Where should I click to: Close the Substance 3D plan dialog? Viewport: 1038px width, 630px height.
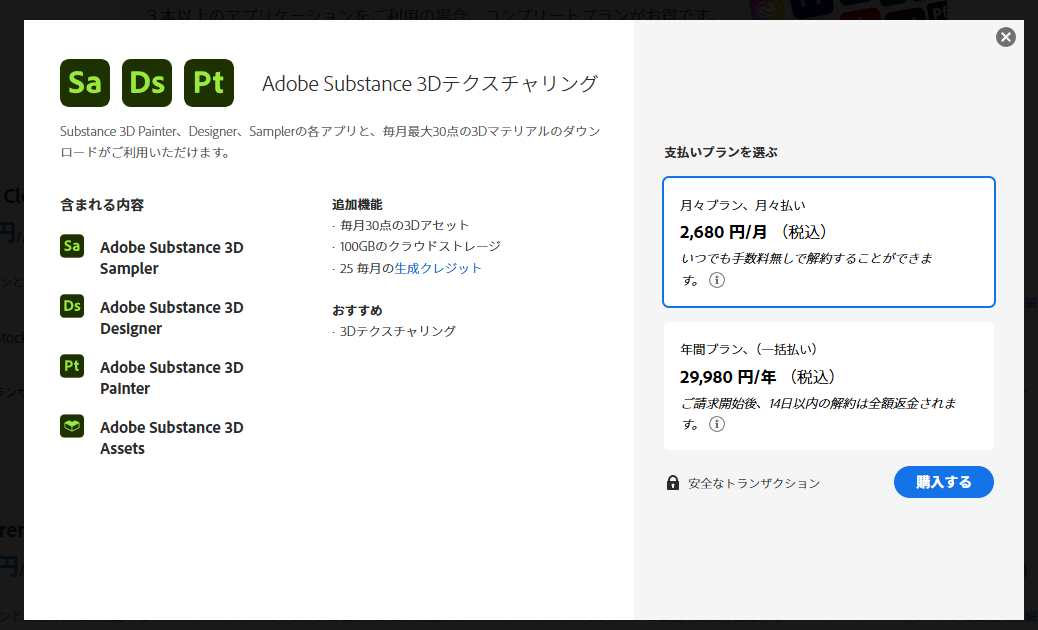pyautogui.click(x=1006, y=37)
